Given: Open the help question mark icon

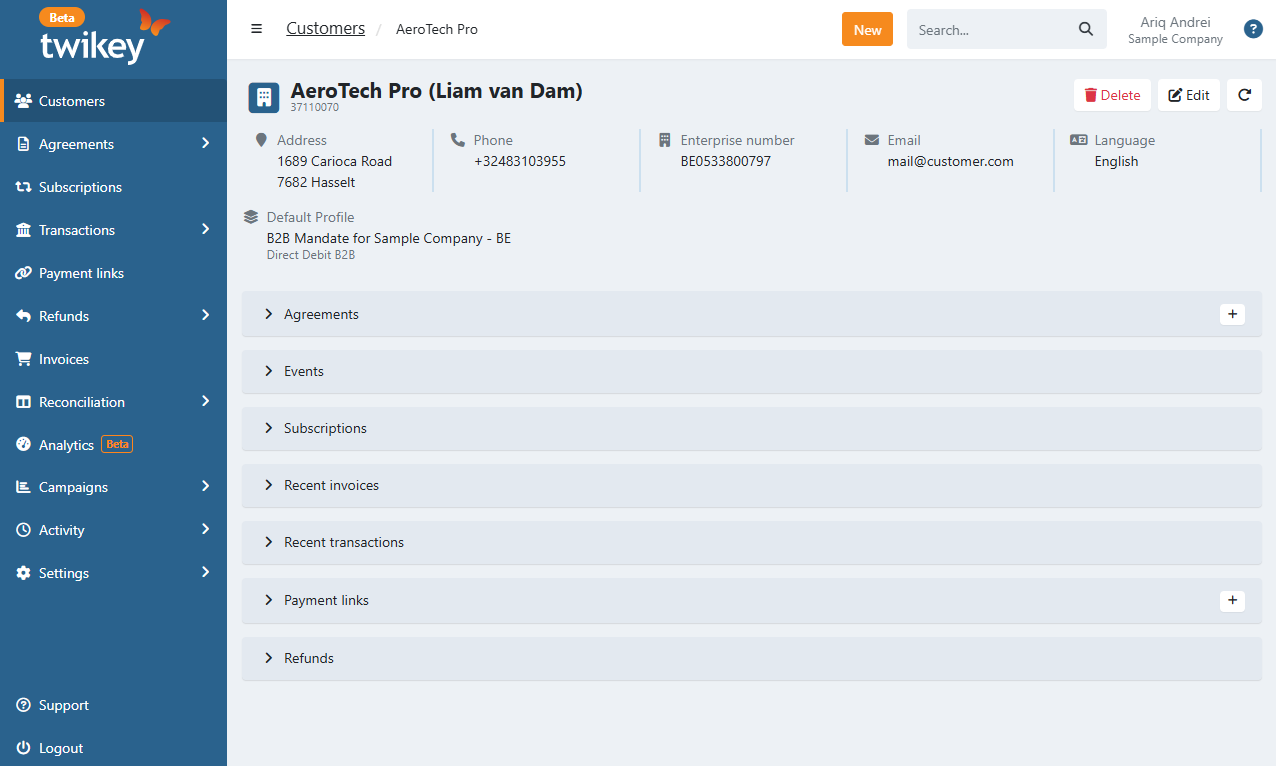Looking at the screenshot, I should coord(1253,29).
